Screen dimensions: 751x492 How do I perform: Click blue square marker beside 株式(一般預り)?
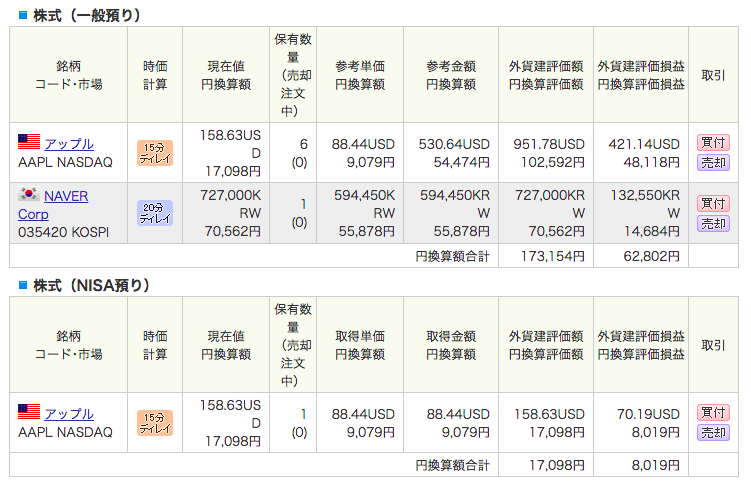23,15
